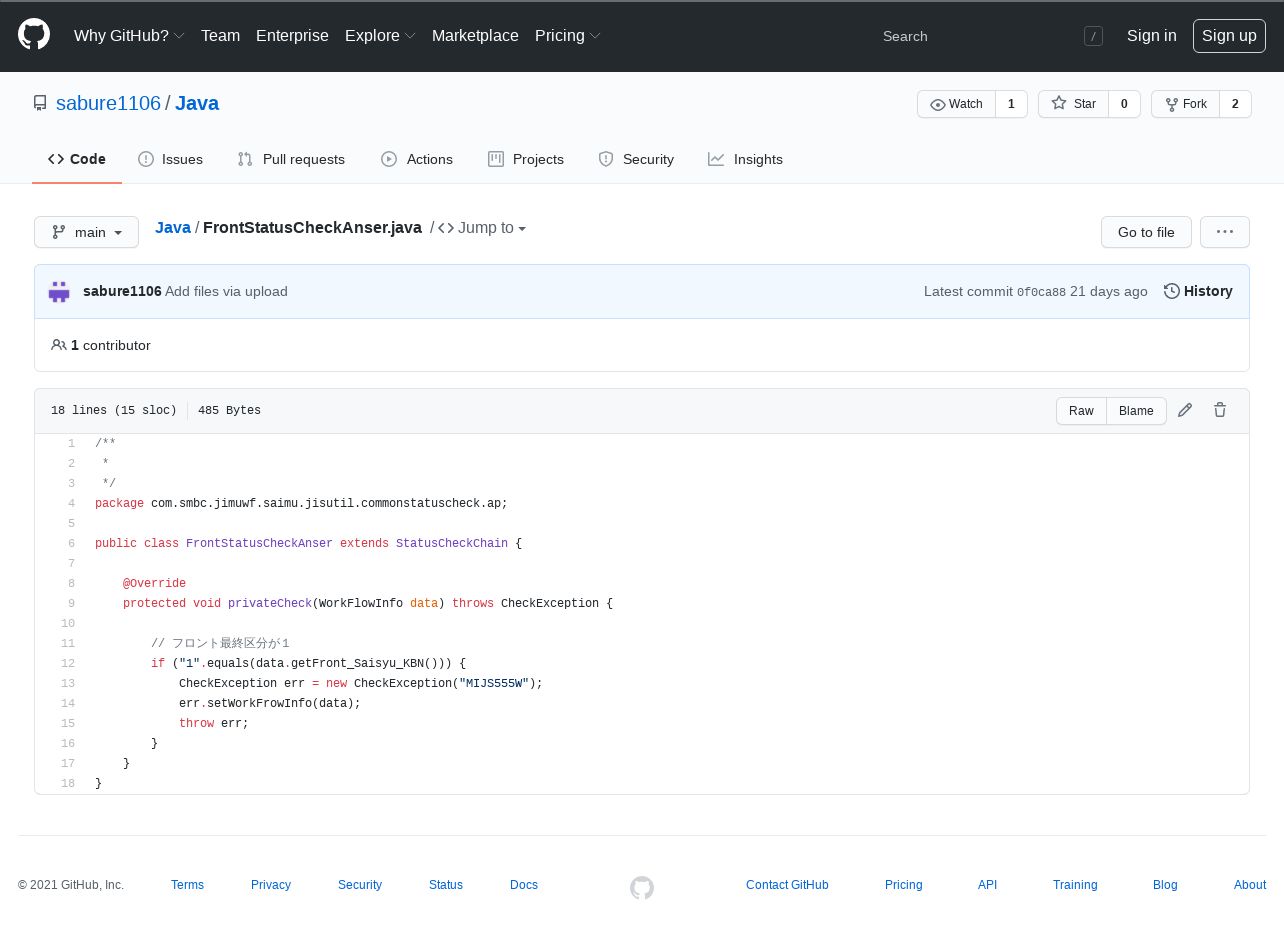Viewport: 1284px width, 950px height.
Task: Open the three-dots more options button
Action: tap(1225, 232)
